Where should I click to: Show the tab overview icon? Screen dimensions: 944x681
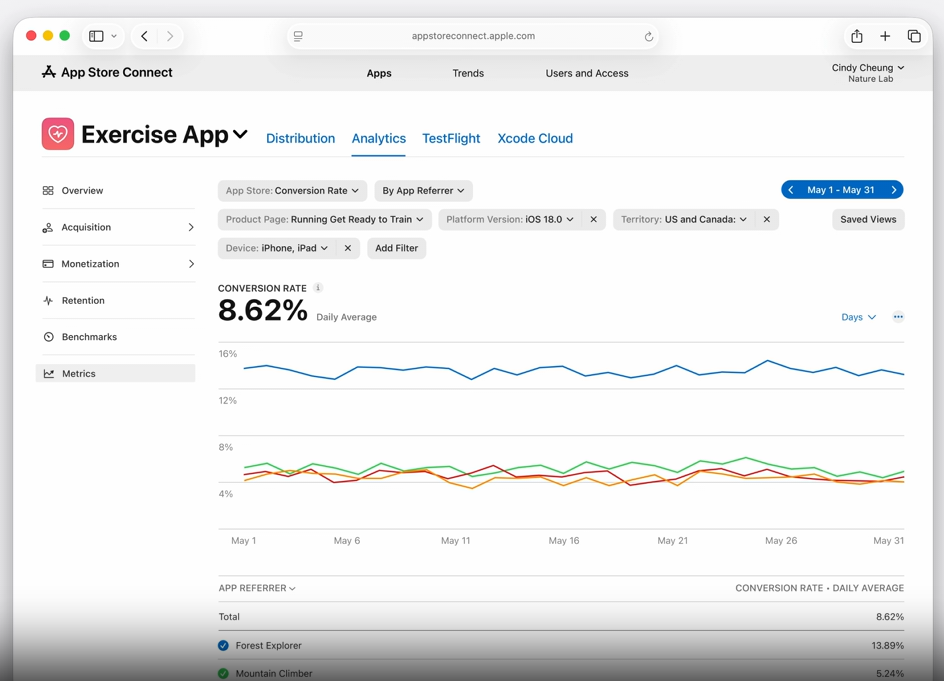[x=914, y=36]
